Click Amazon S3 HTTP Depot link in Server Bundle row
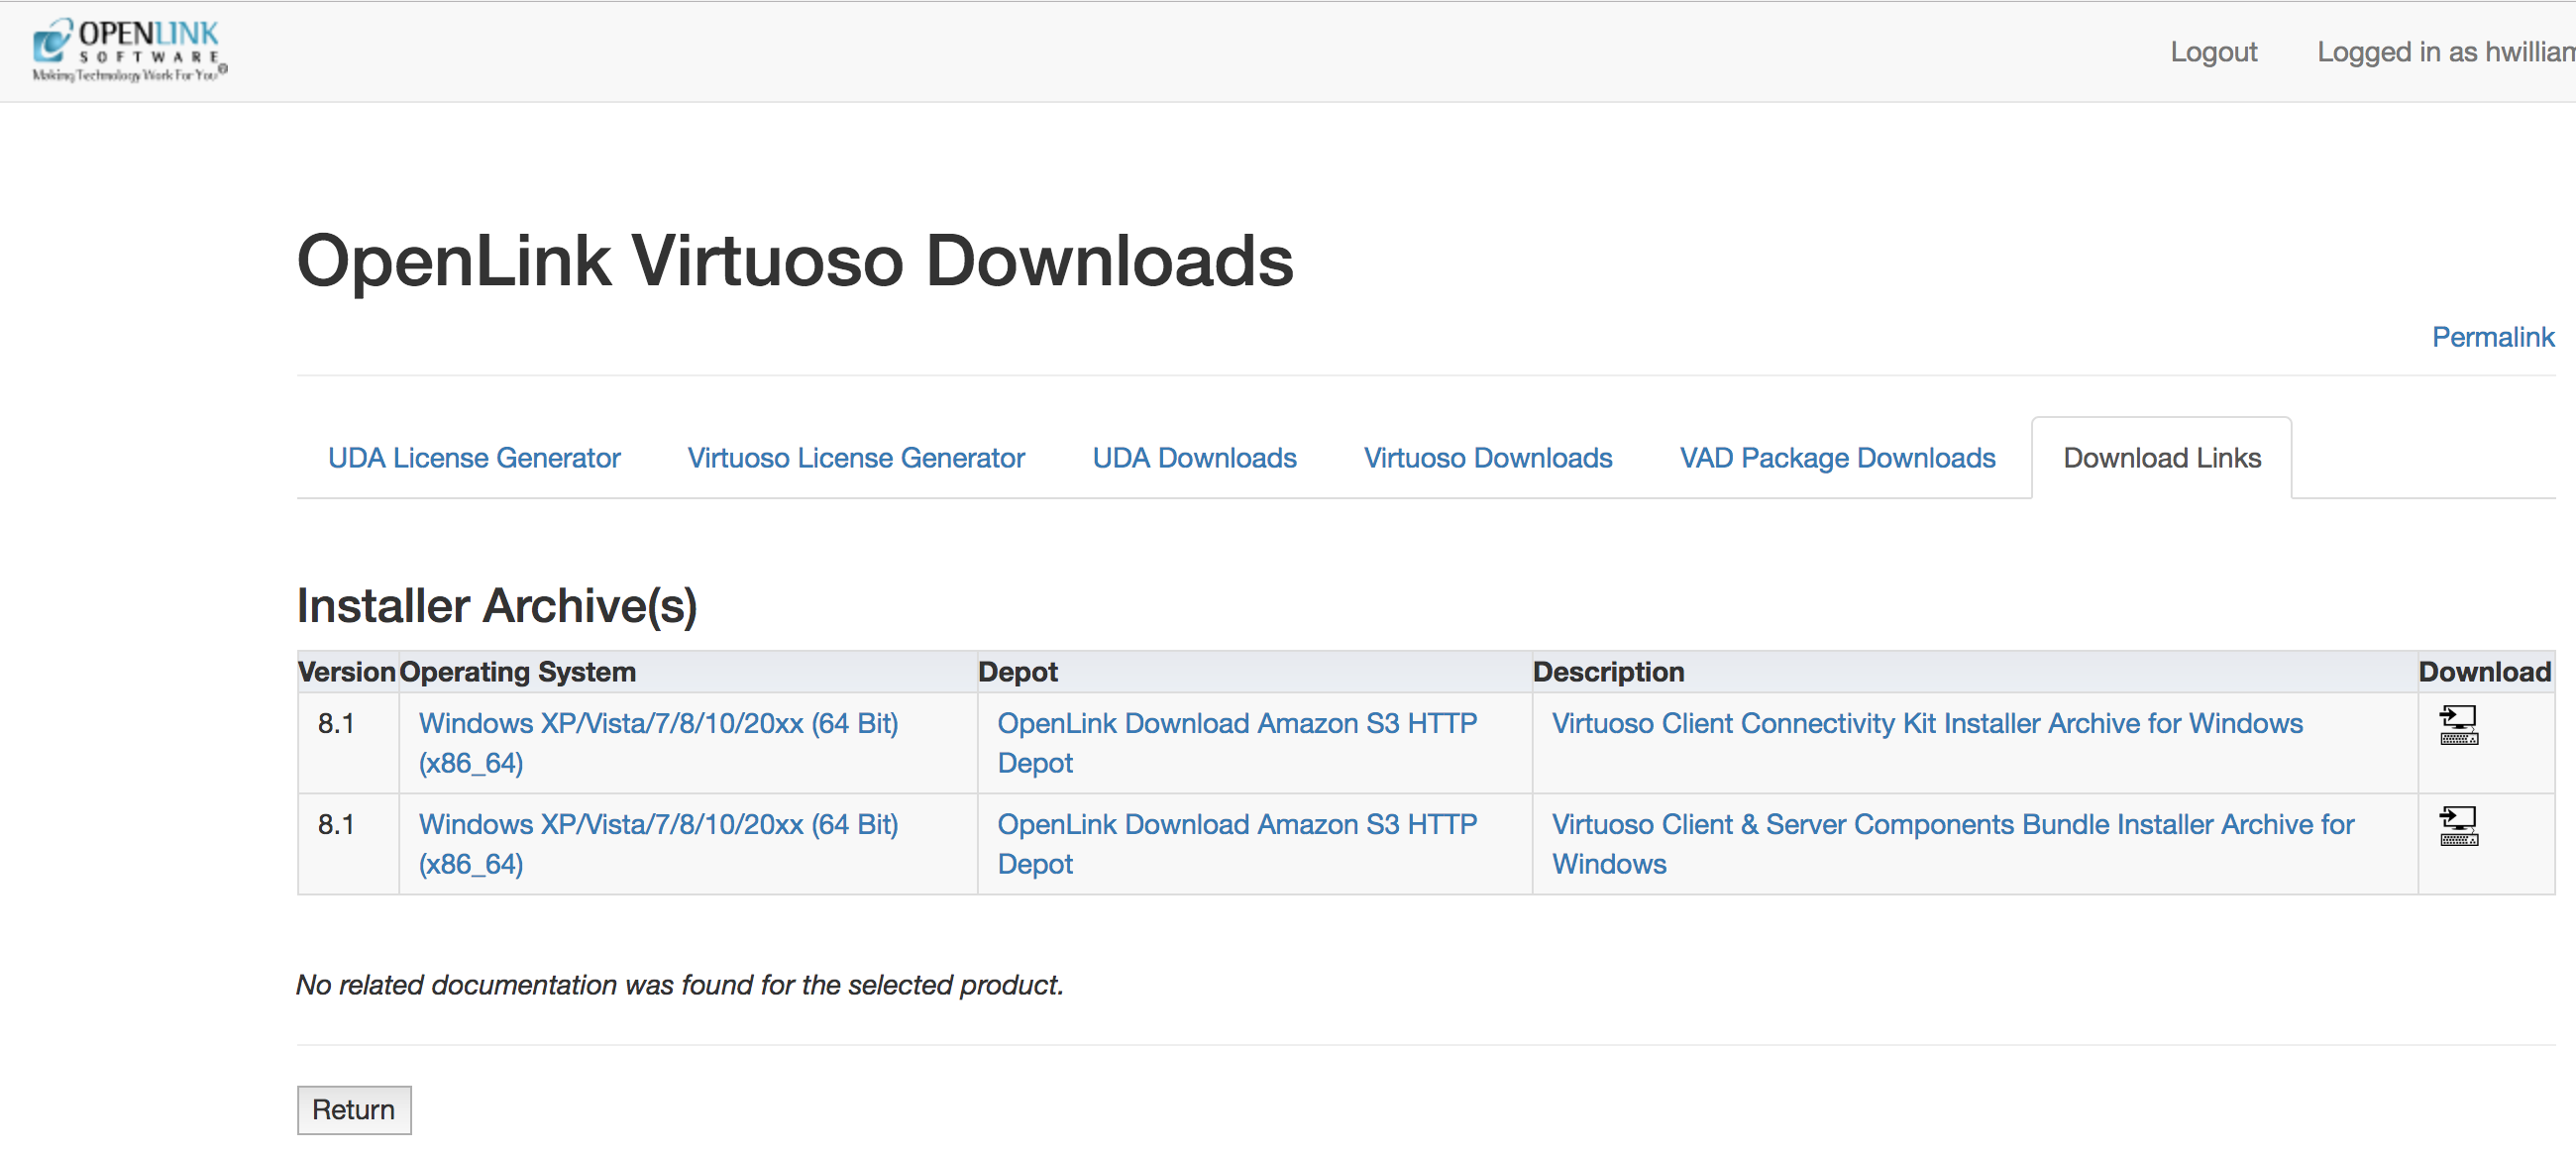This screenshot has height=1155, width=2576. coord(1237,844)
